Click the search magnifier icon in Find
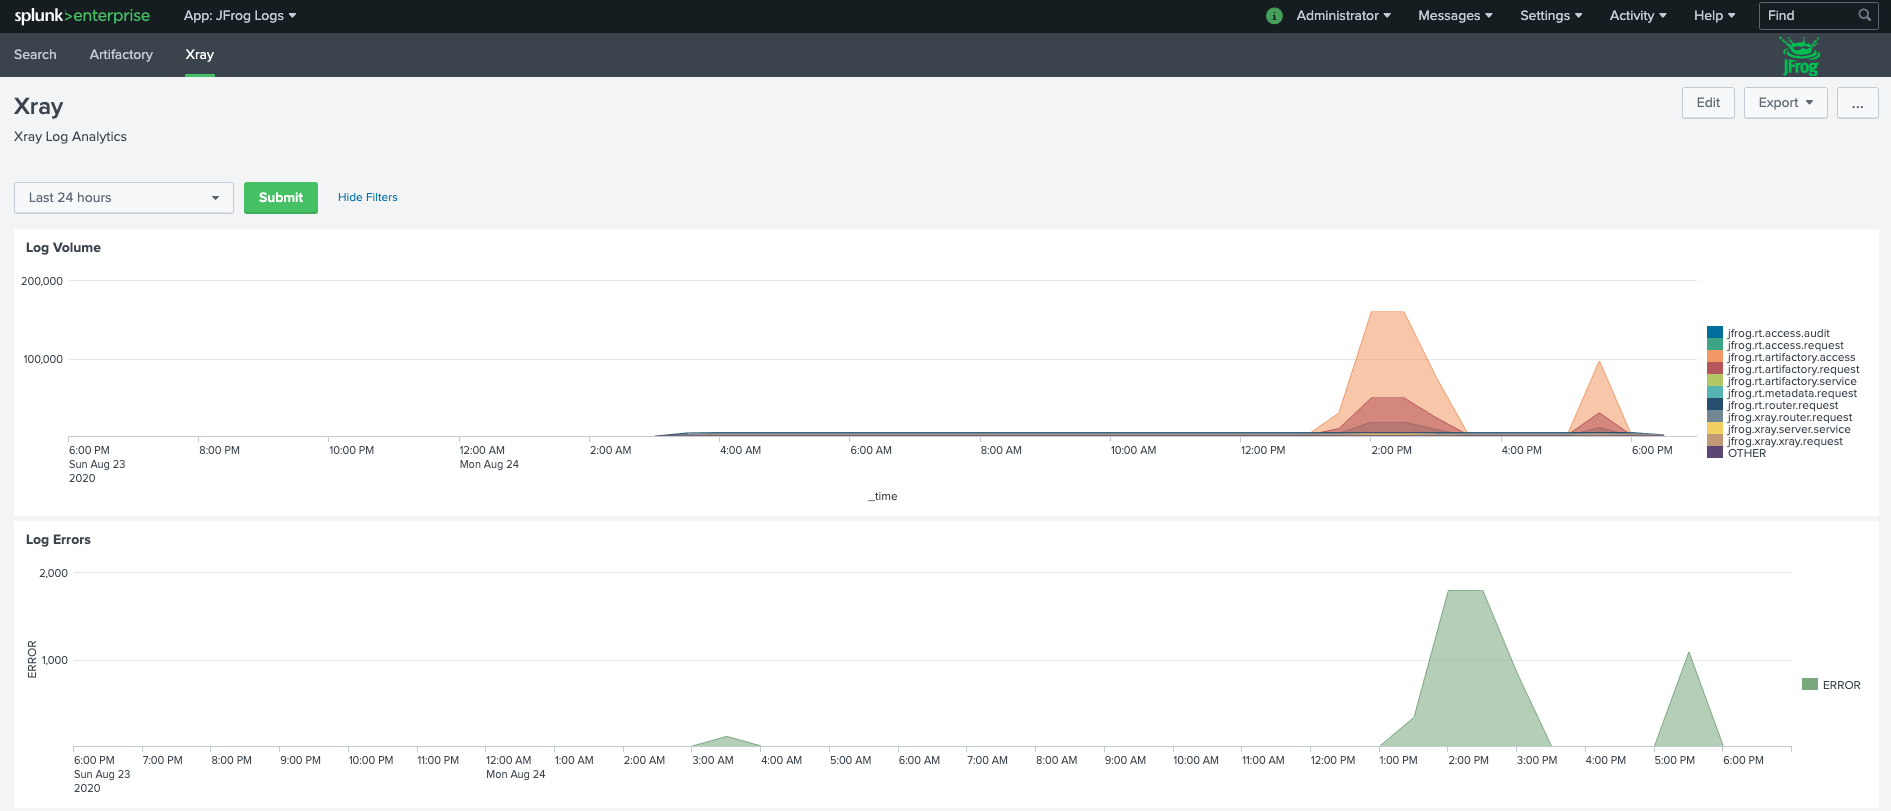Screen dimensions: 1891x811 point(1864,15)
